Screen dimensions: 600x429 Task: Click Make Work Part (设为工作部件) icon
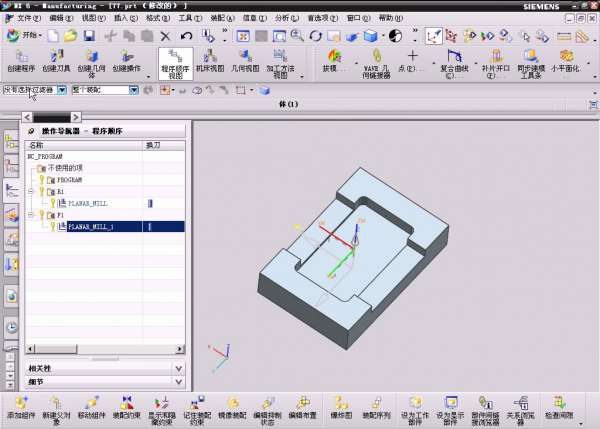click(415, 410)
